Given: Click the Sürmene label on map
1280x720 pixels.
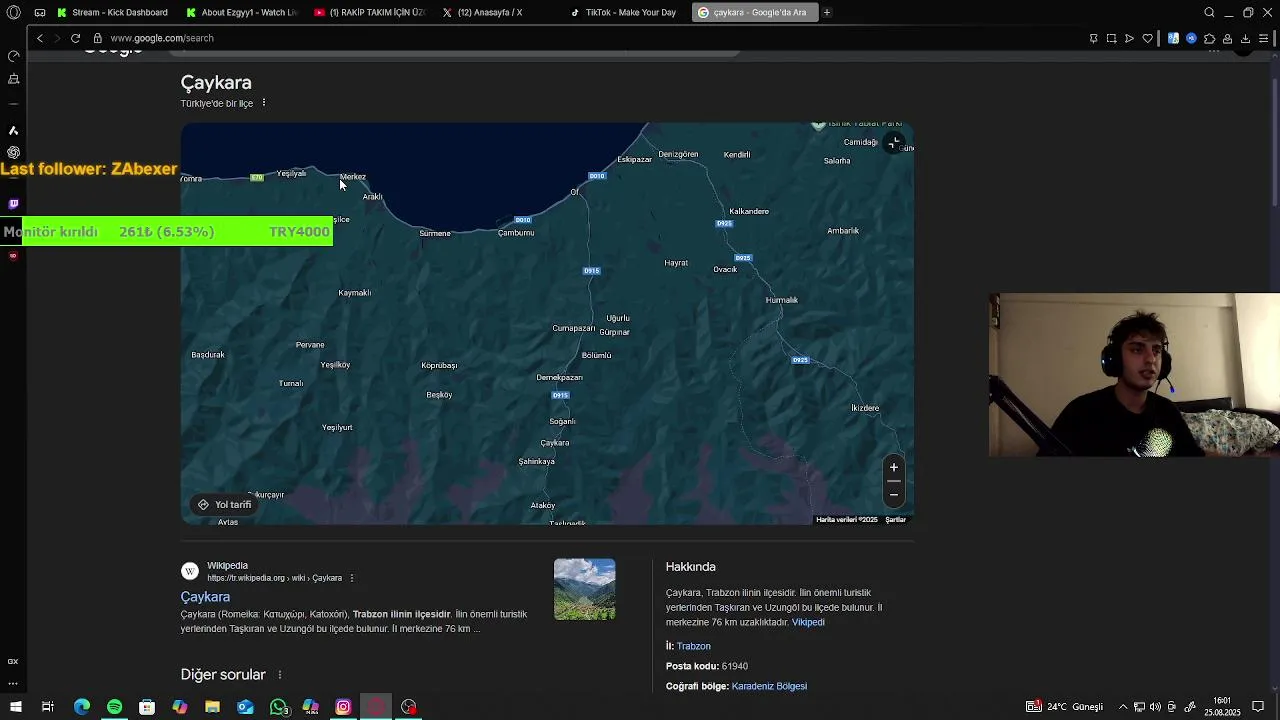Looking at the screenshot, I should click(435, 233).
